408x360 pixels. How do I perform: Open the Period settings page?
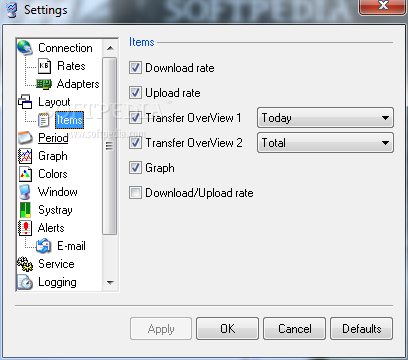coord(53,138)
